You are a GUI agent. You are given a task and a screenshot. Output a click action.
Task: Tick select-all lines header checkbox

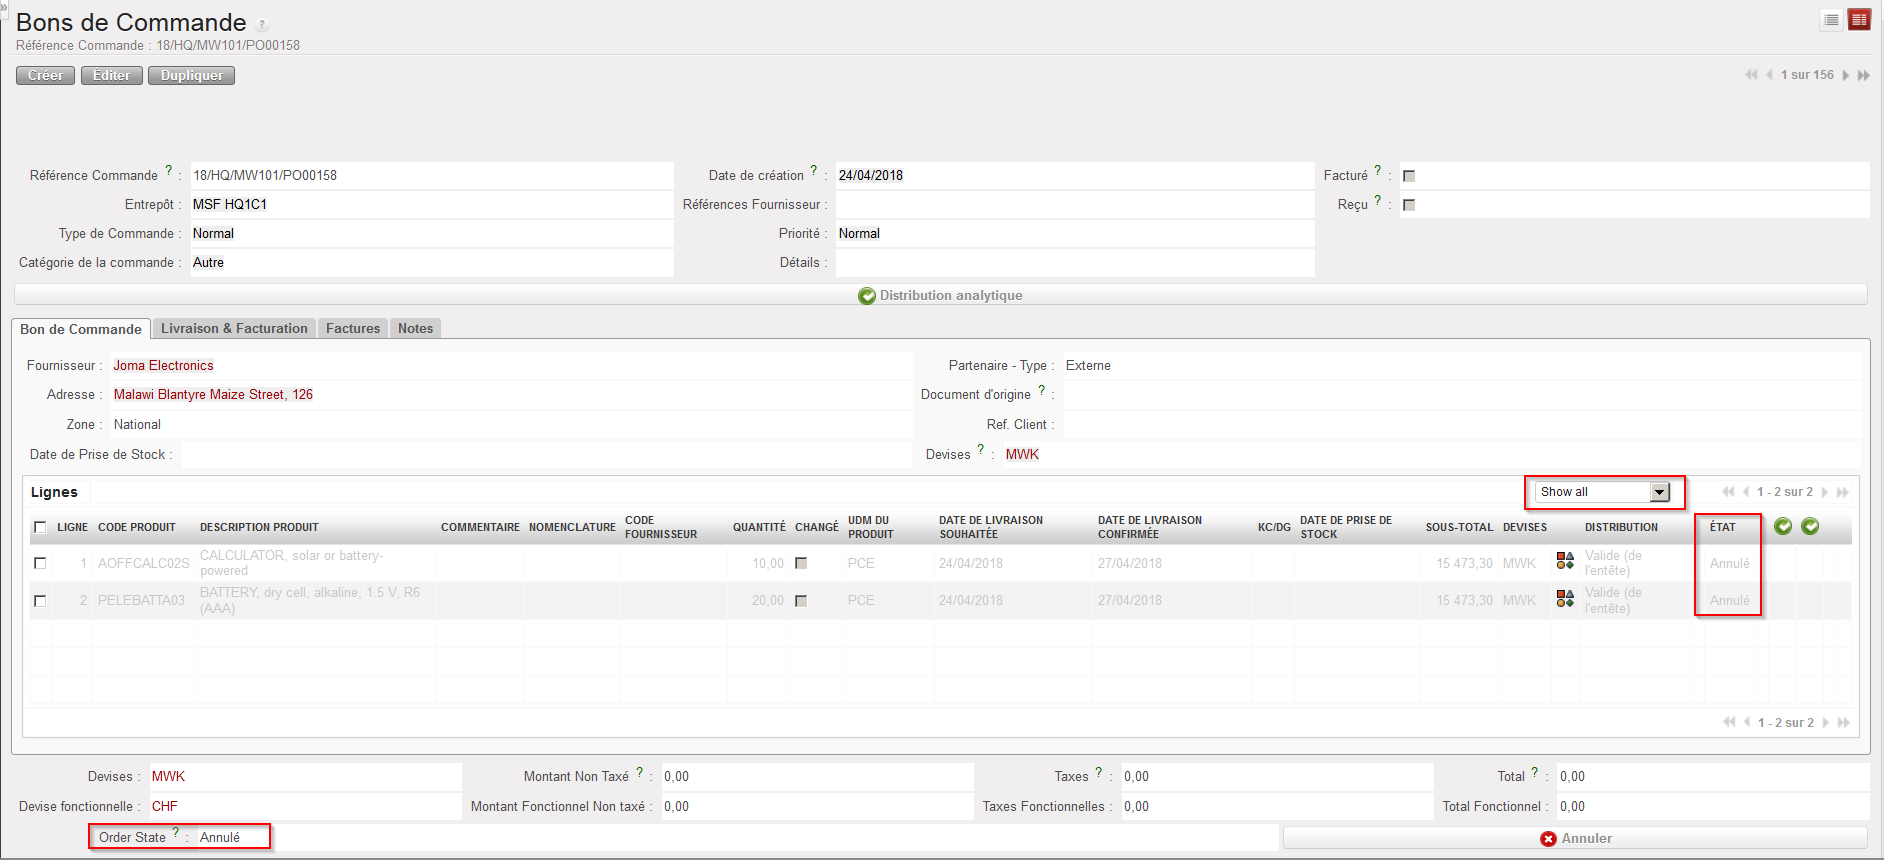pyautogui.click(x=40, y=527)
